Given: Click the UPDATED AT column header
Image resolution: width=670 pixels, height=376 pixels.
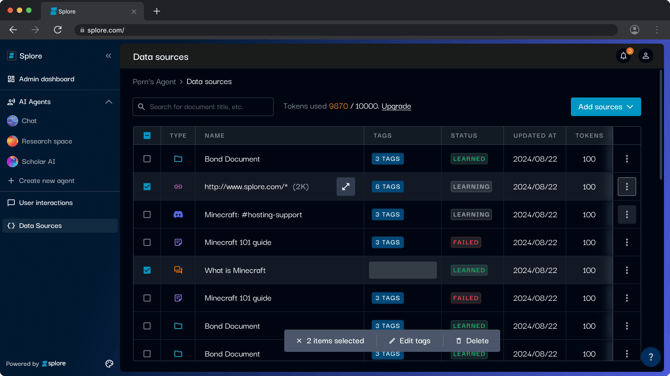Looking at the screenshot, I should point(535,135).
